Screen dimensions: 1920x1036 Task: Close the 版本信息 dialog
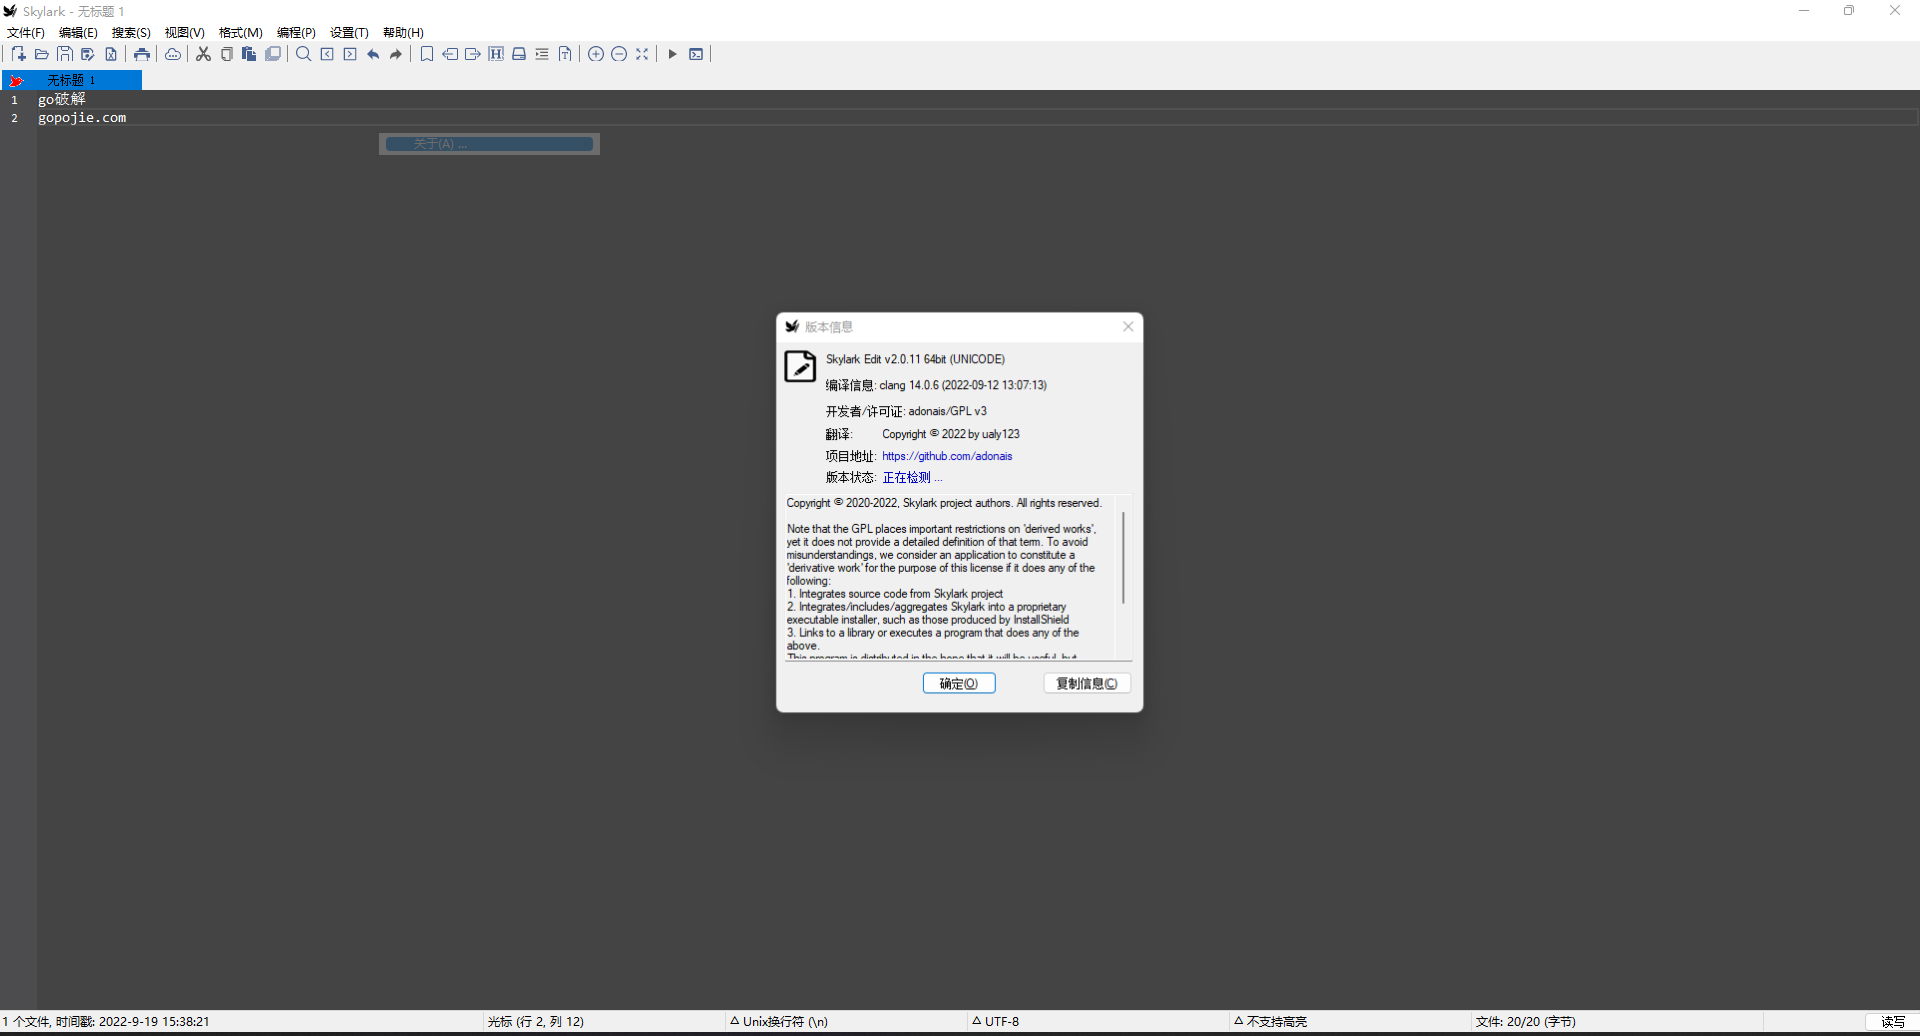(1128, 327)
